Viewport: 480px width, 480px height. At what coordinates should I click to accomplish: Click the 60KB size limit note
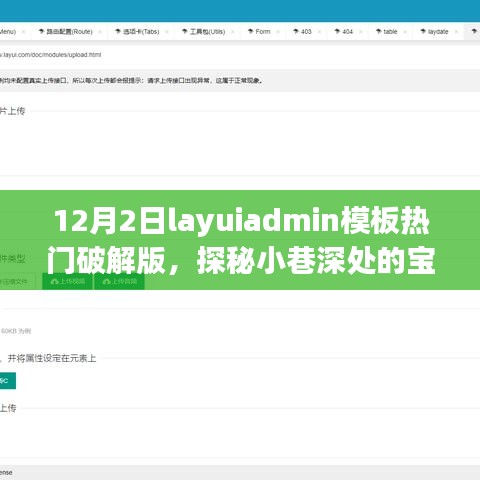coord(16,331)
